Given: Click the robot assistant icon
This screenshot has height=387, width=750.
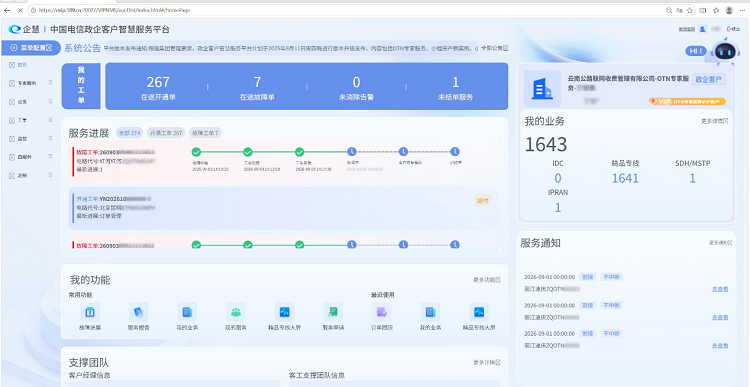Looking at the screenshot, I should pyautogui.click(x=725, y=52).
